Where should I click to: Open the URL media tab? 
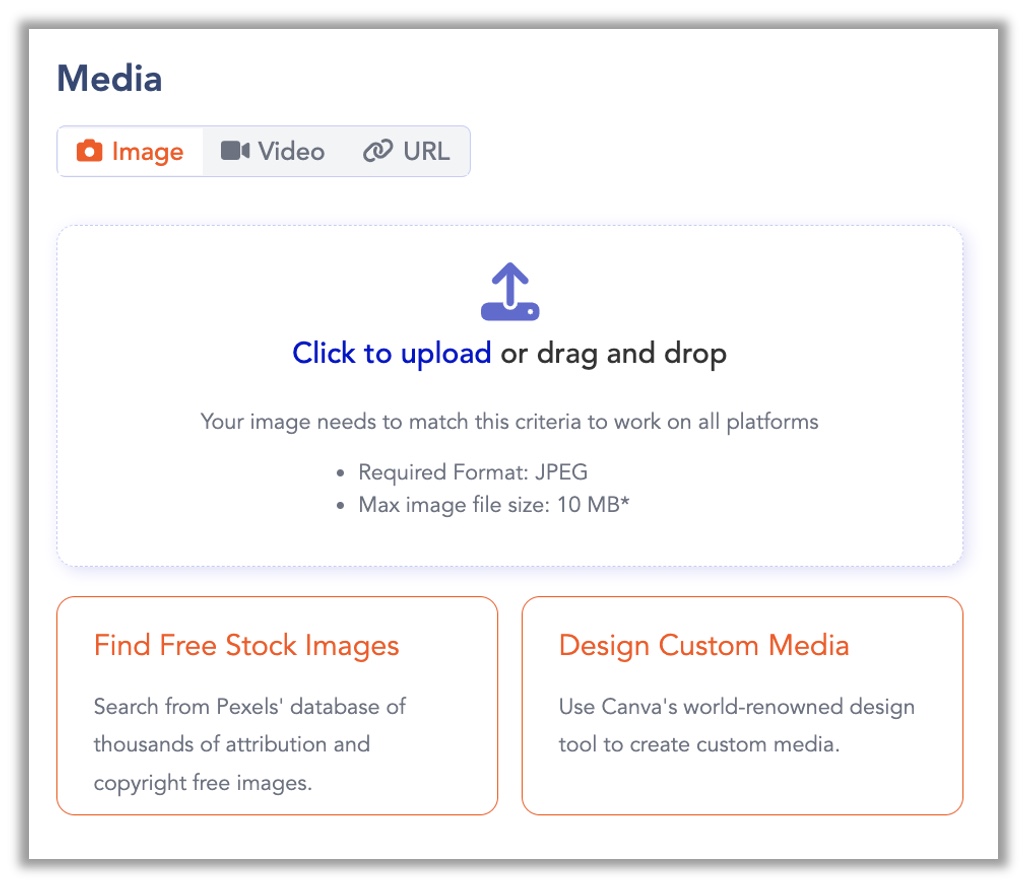pos(406,151)
